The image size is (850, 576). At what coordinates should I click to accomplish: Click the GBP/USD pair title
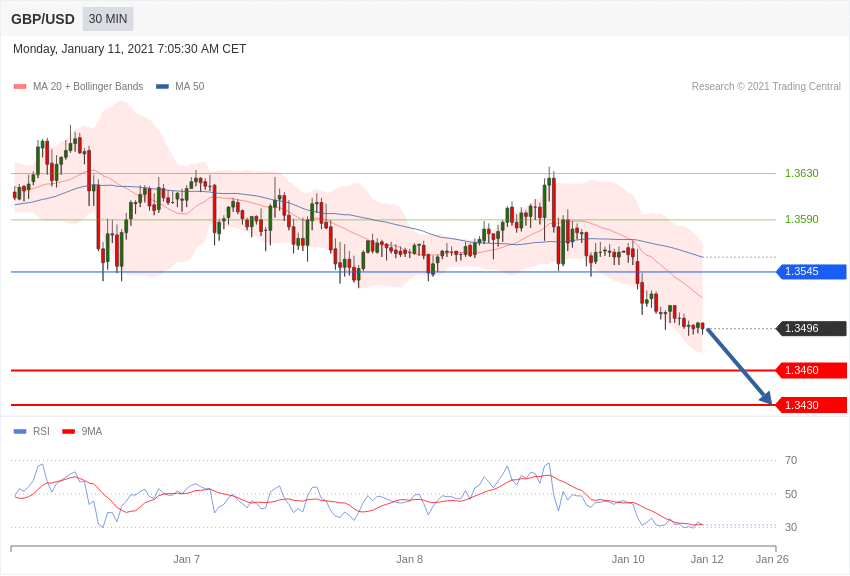click(43, 20)
